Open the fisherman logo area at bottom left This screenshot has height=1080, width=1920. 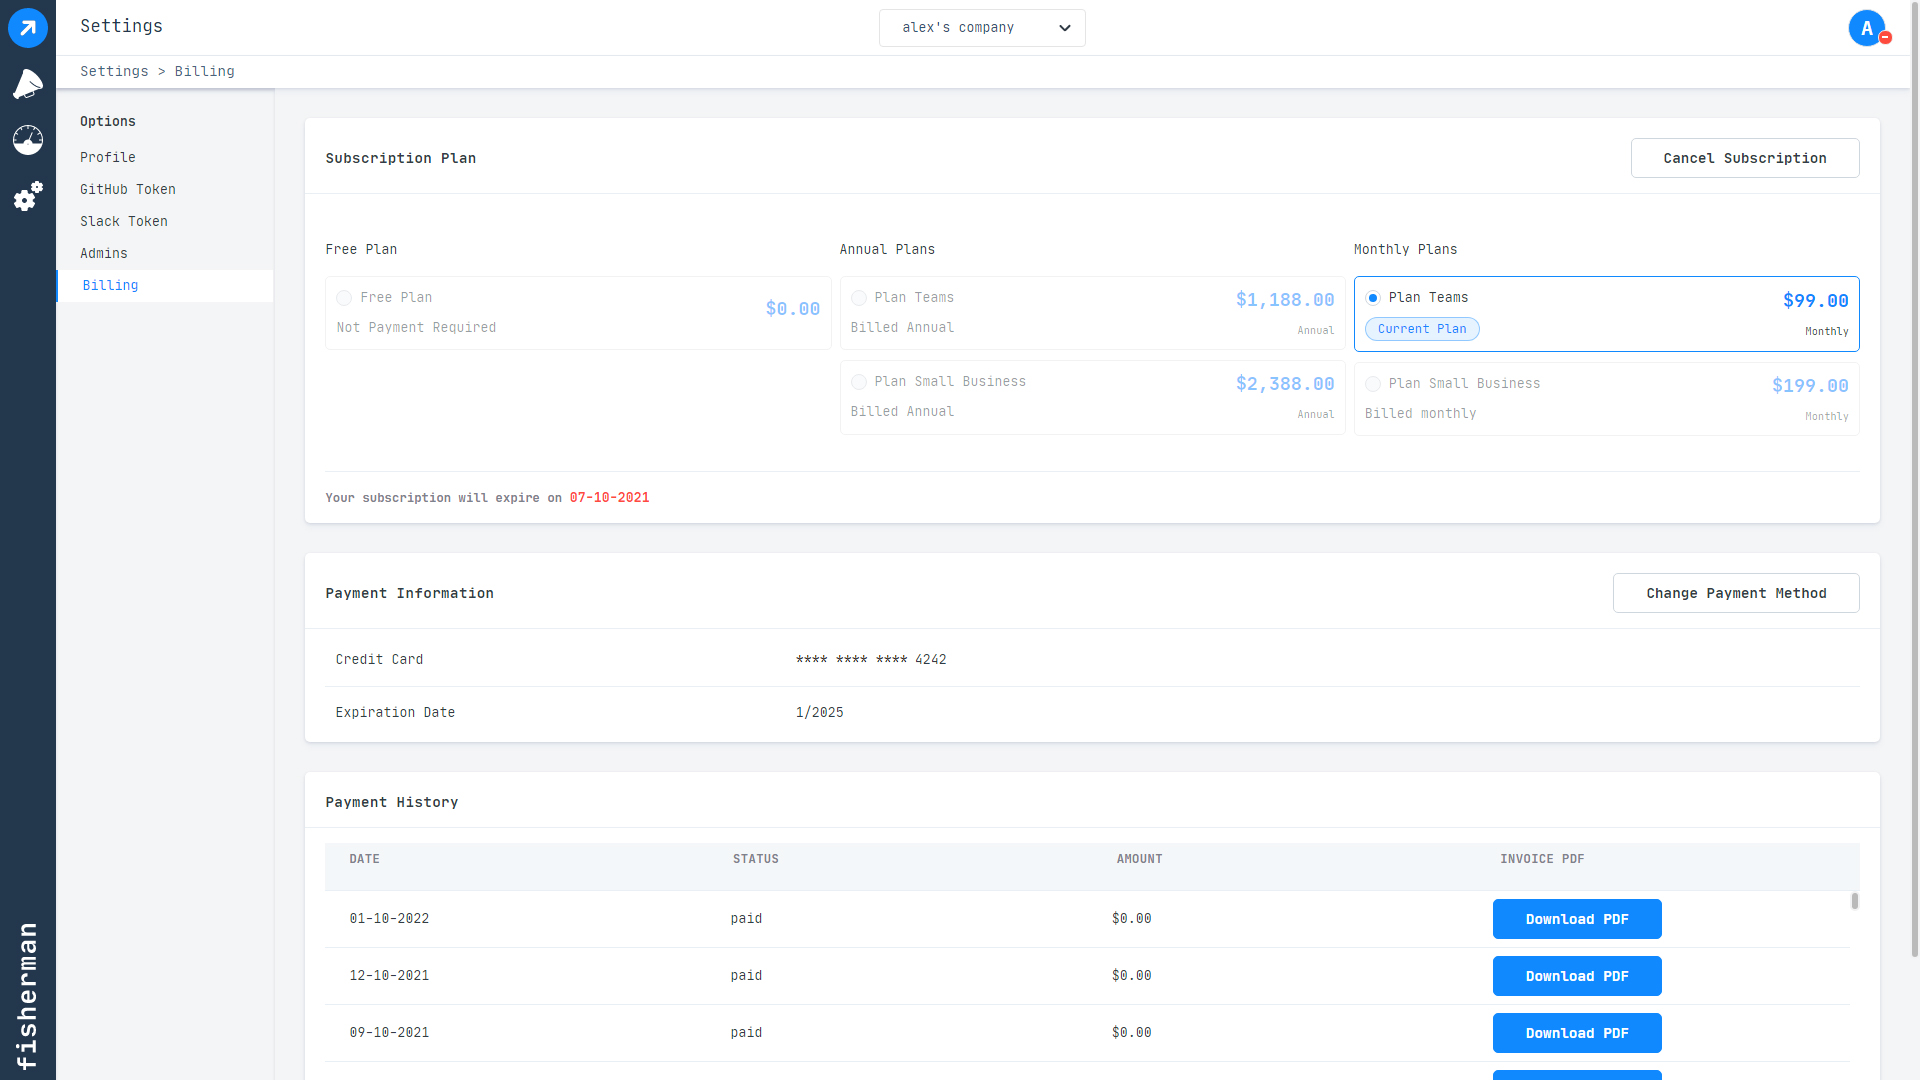coord(27,993)
